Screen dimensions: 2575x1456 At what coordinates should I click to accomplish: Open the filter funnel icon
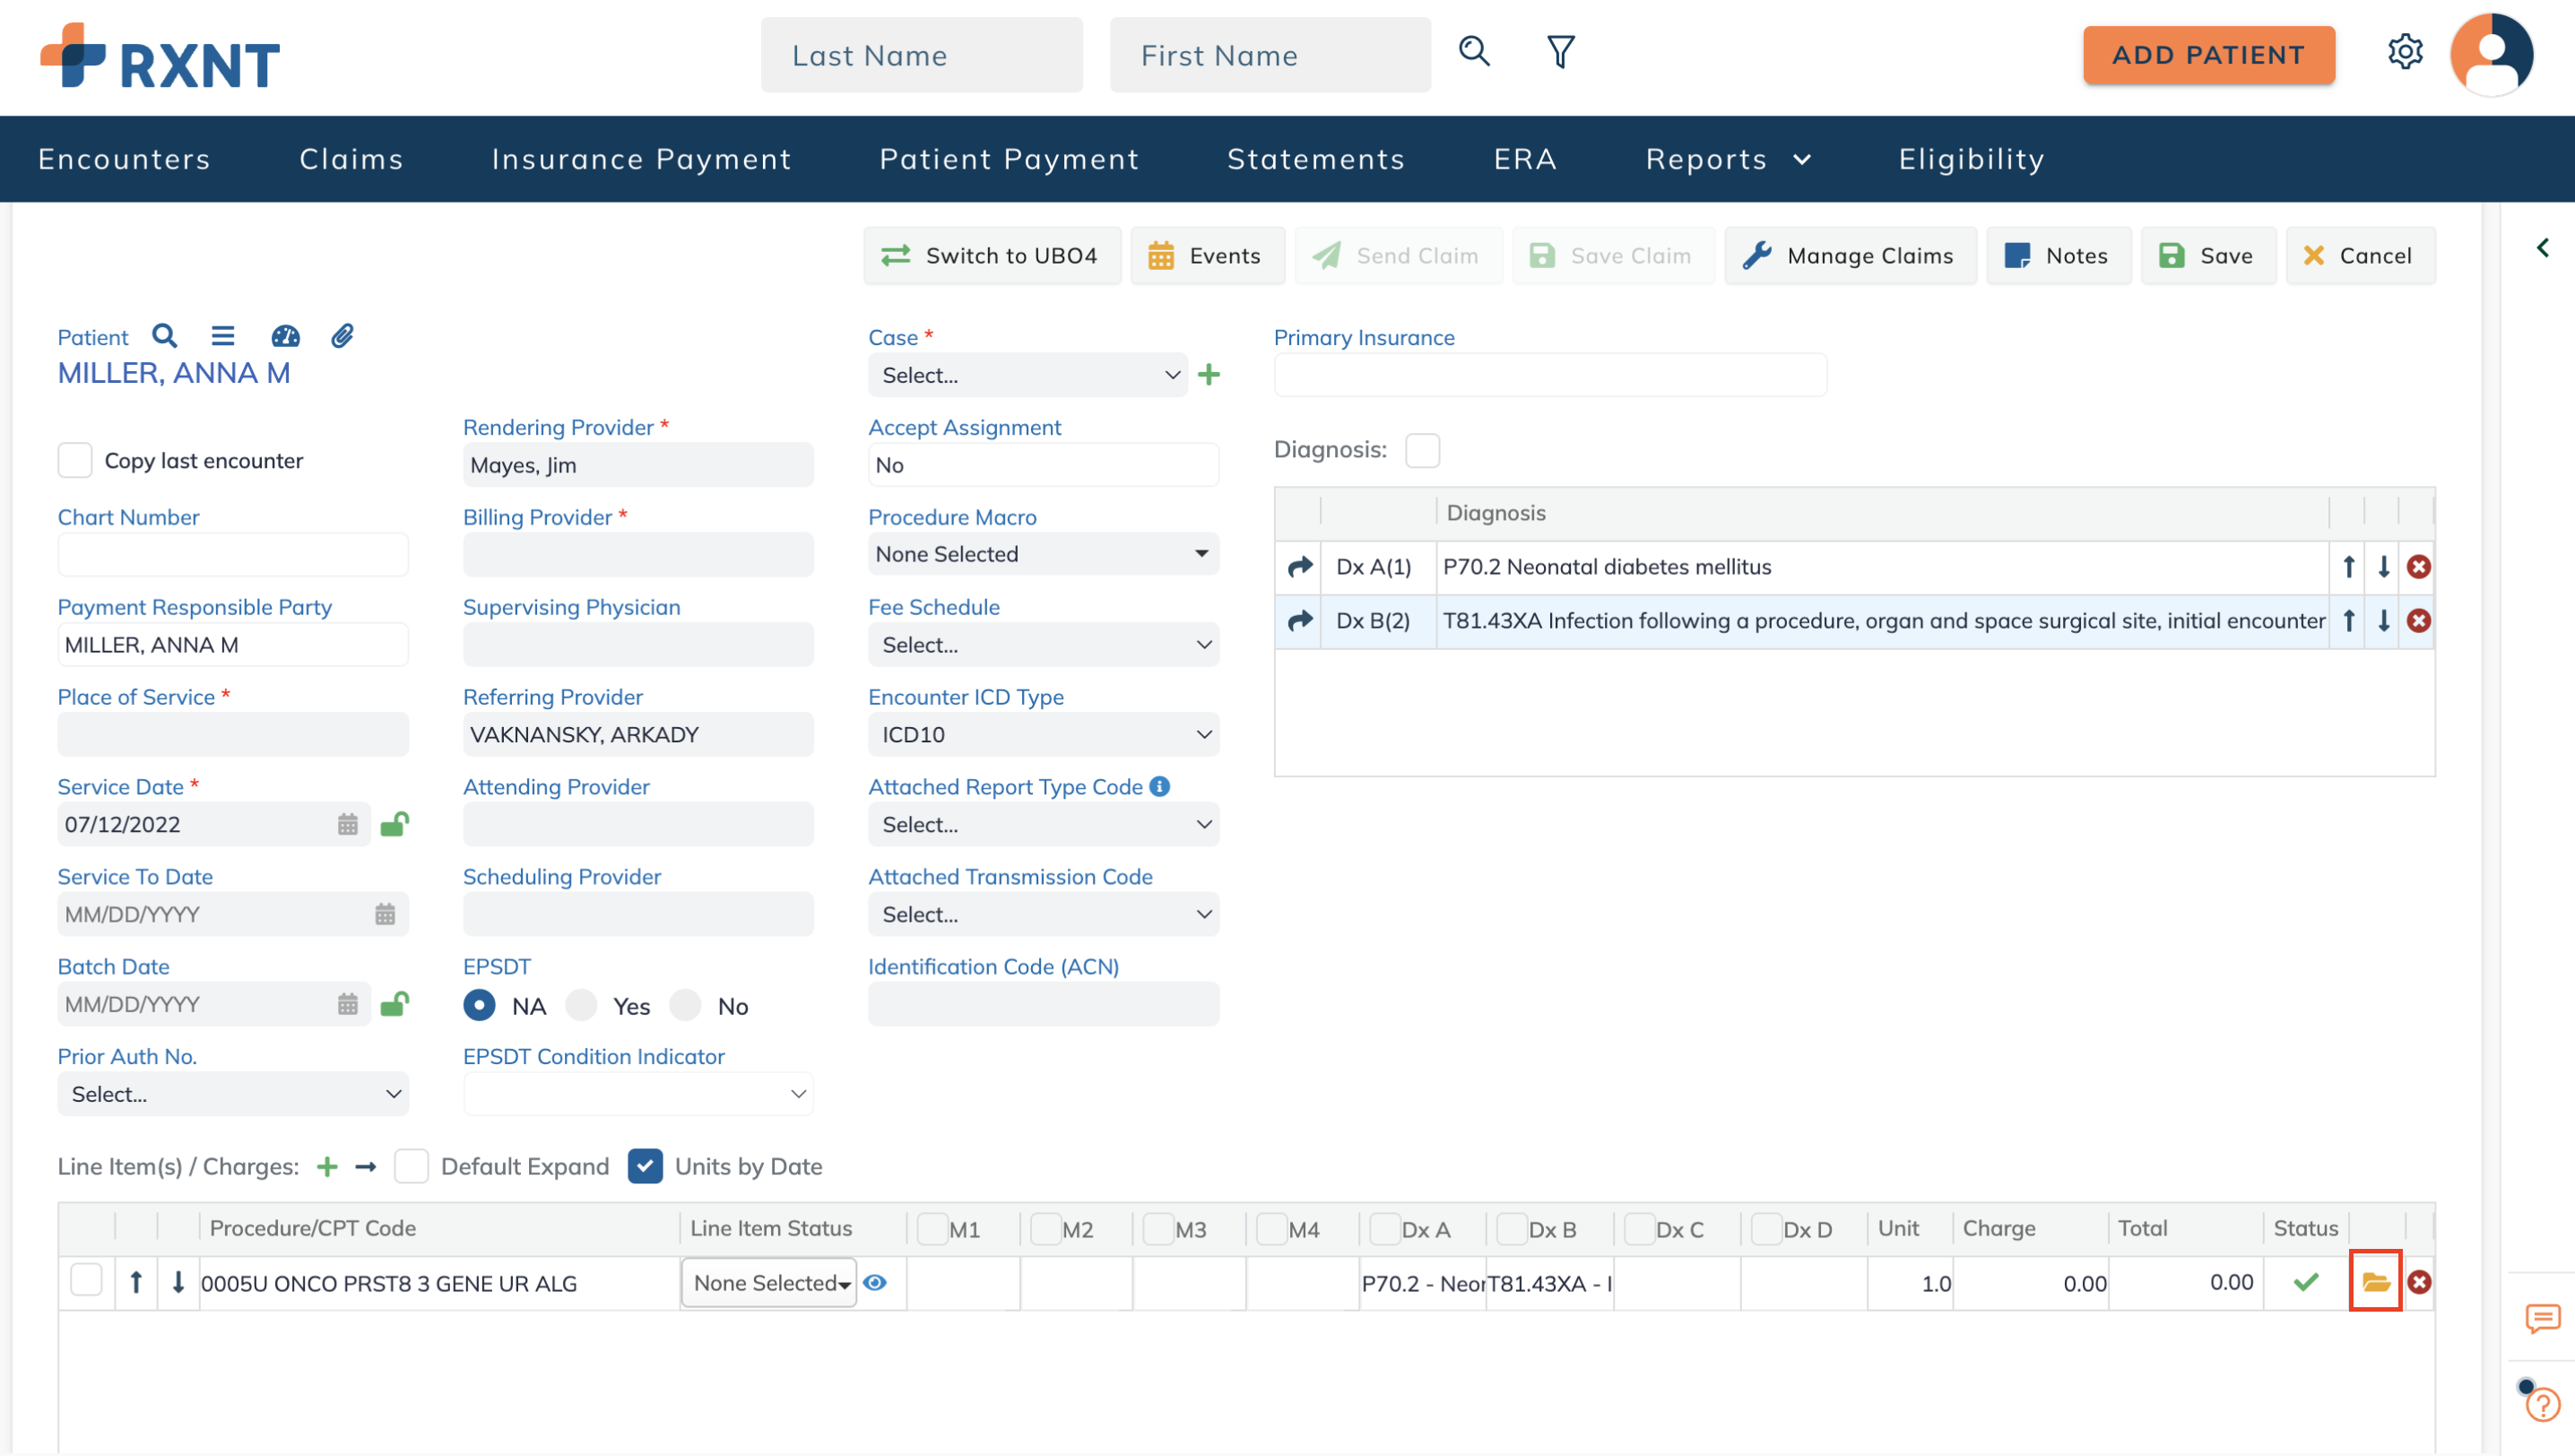(1560, 51)
